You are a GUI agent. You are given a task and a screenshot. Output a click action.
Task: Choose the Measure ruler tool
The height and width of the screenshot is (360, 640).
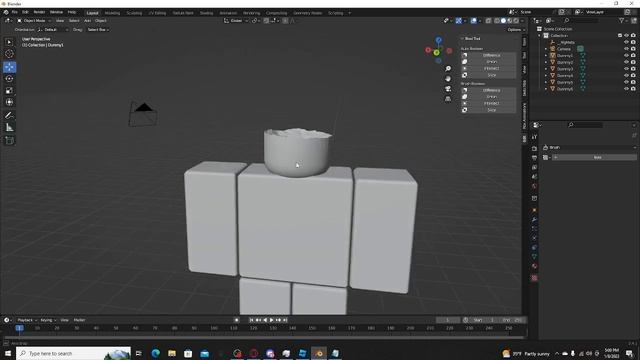(9, 128)
